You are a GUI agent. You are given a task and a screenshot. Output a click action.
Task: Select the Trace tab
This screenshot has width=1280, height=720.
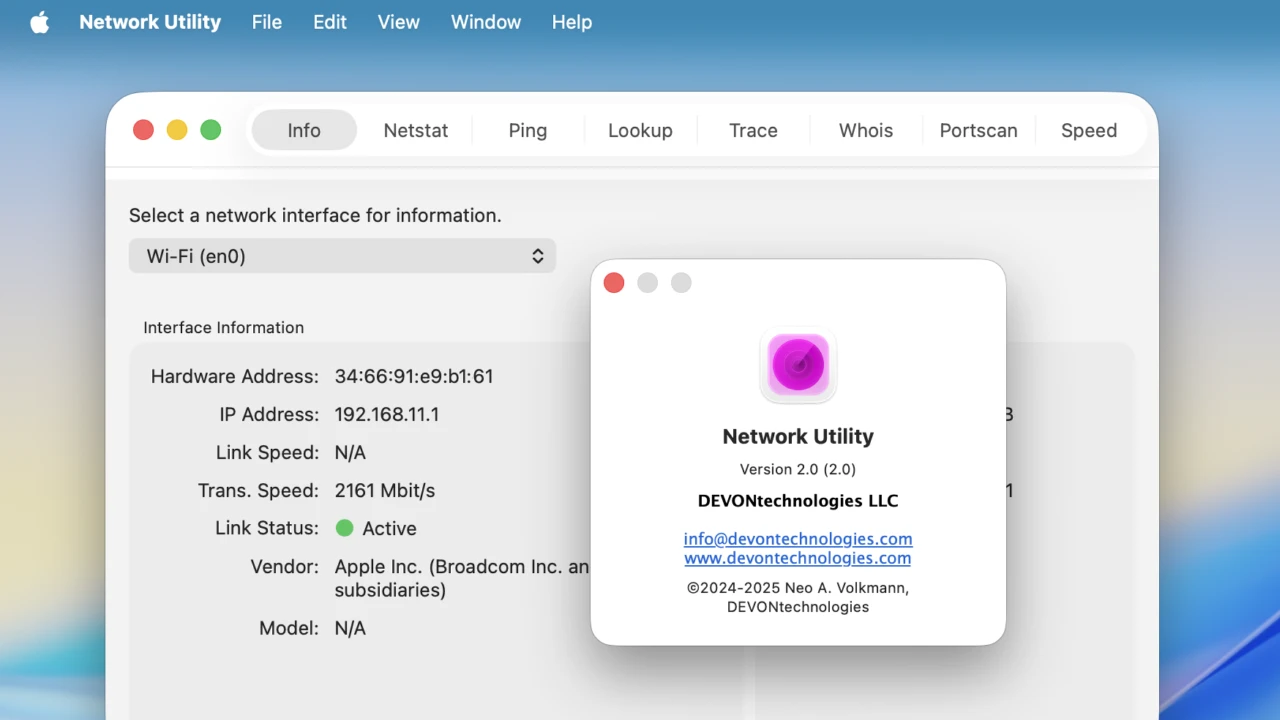pos(753,130)
